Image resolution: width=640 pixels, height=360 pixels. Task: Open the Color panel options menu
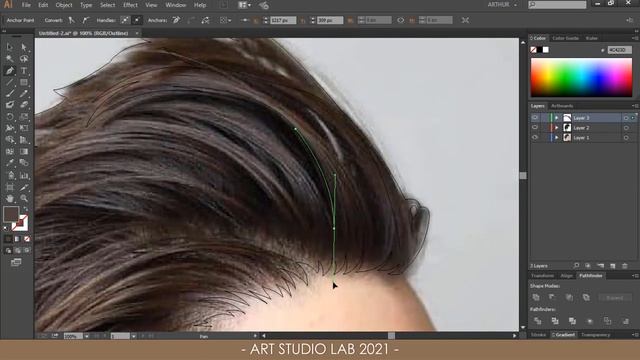click(635, 38)
